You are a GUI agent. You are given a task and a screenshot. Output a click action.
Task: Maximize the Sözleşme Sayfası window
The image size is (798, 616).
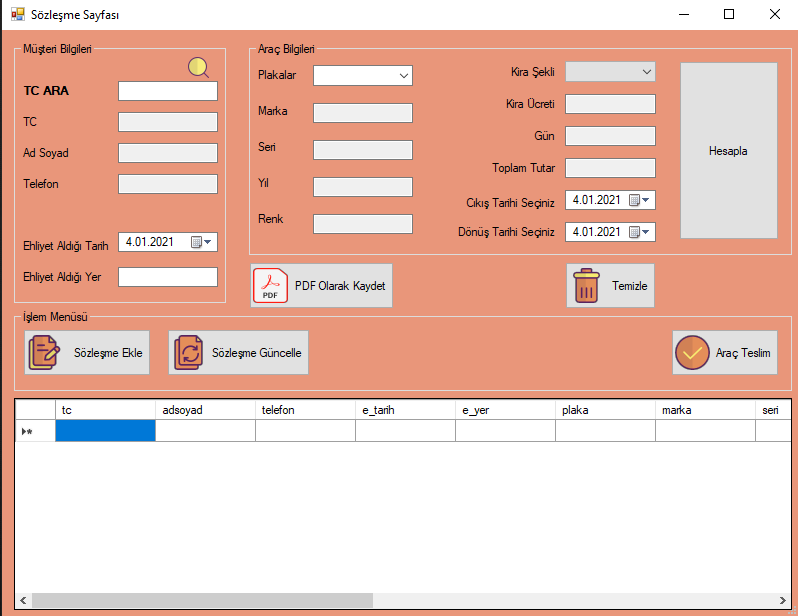(x=729, y=14)
